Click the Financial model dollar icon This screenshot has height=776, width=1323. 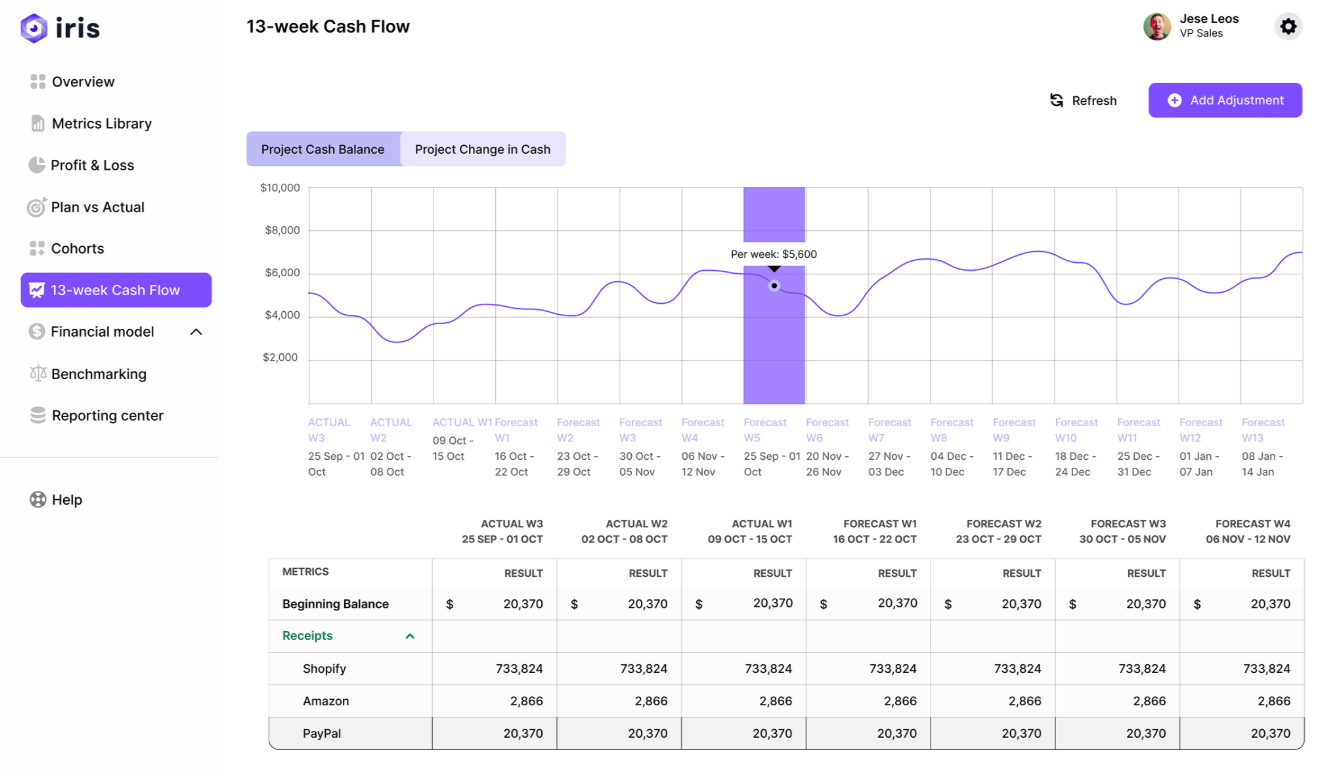coord(37,332)
